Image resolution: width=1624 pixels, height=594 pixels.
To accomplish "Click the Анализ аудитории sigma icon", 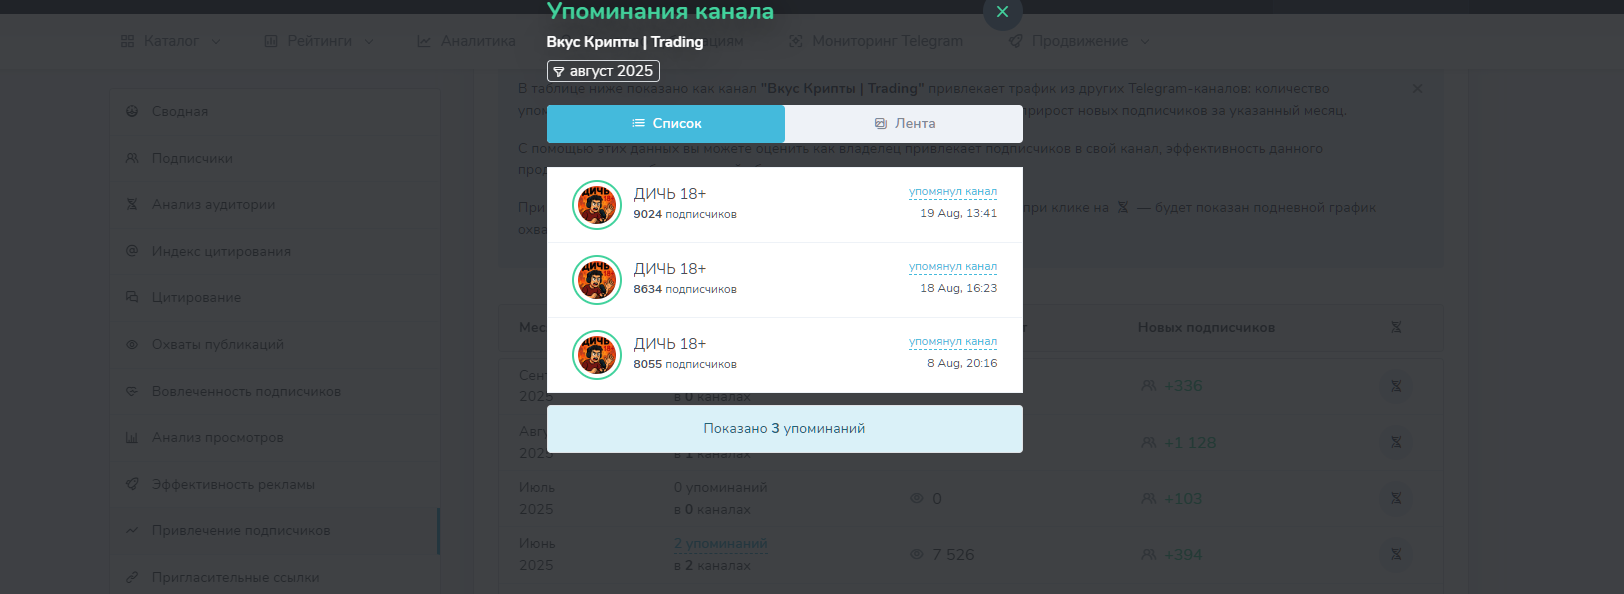I will (132, 204).
